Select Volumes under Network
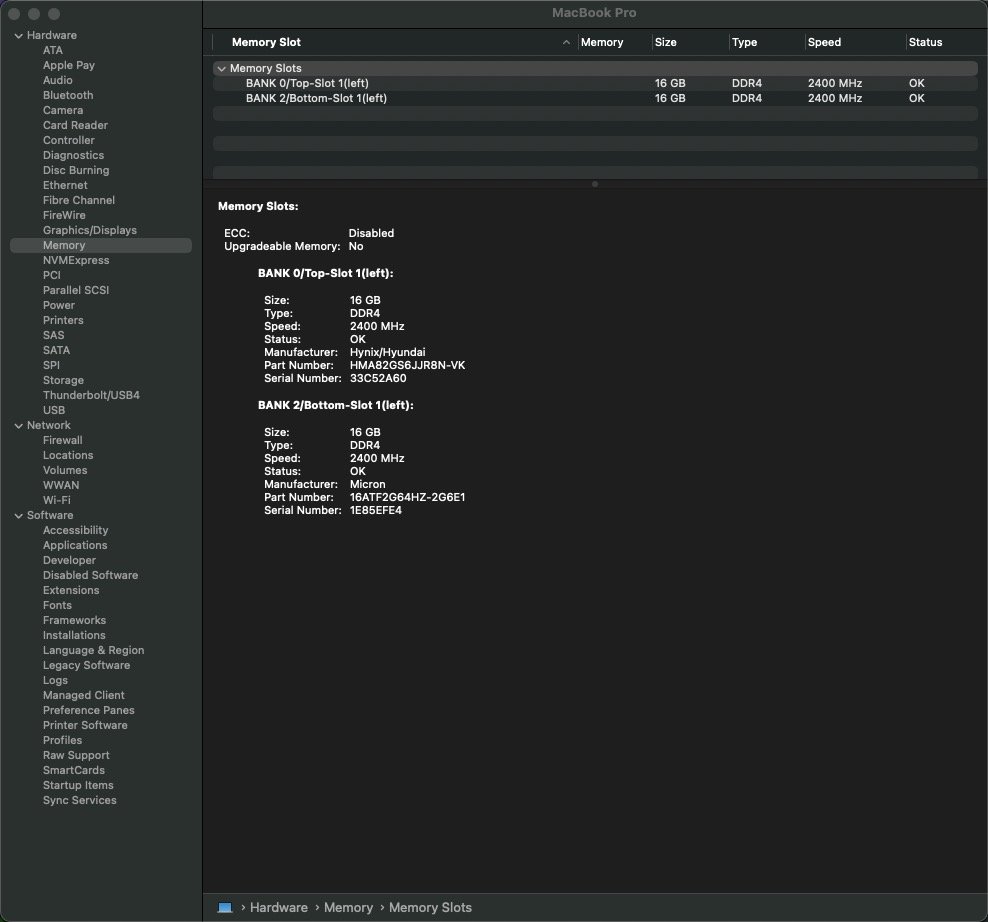The height and width of the screenshot is (922, 988). [x=65, y=470]
